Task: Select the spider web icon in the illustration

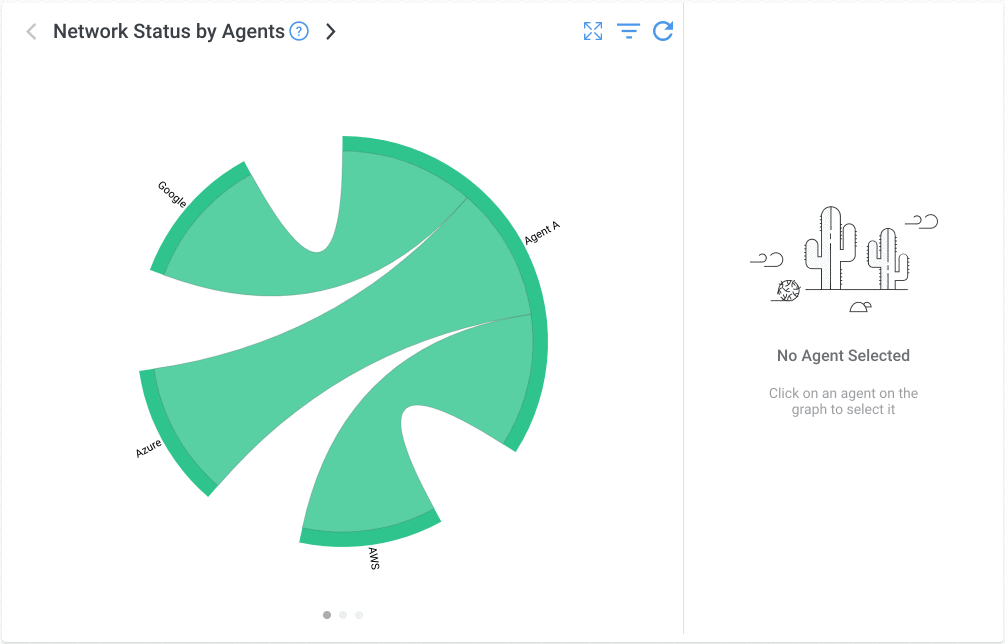Action: 789,291
